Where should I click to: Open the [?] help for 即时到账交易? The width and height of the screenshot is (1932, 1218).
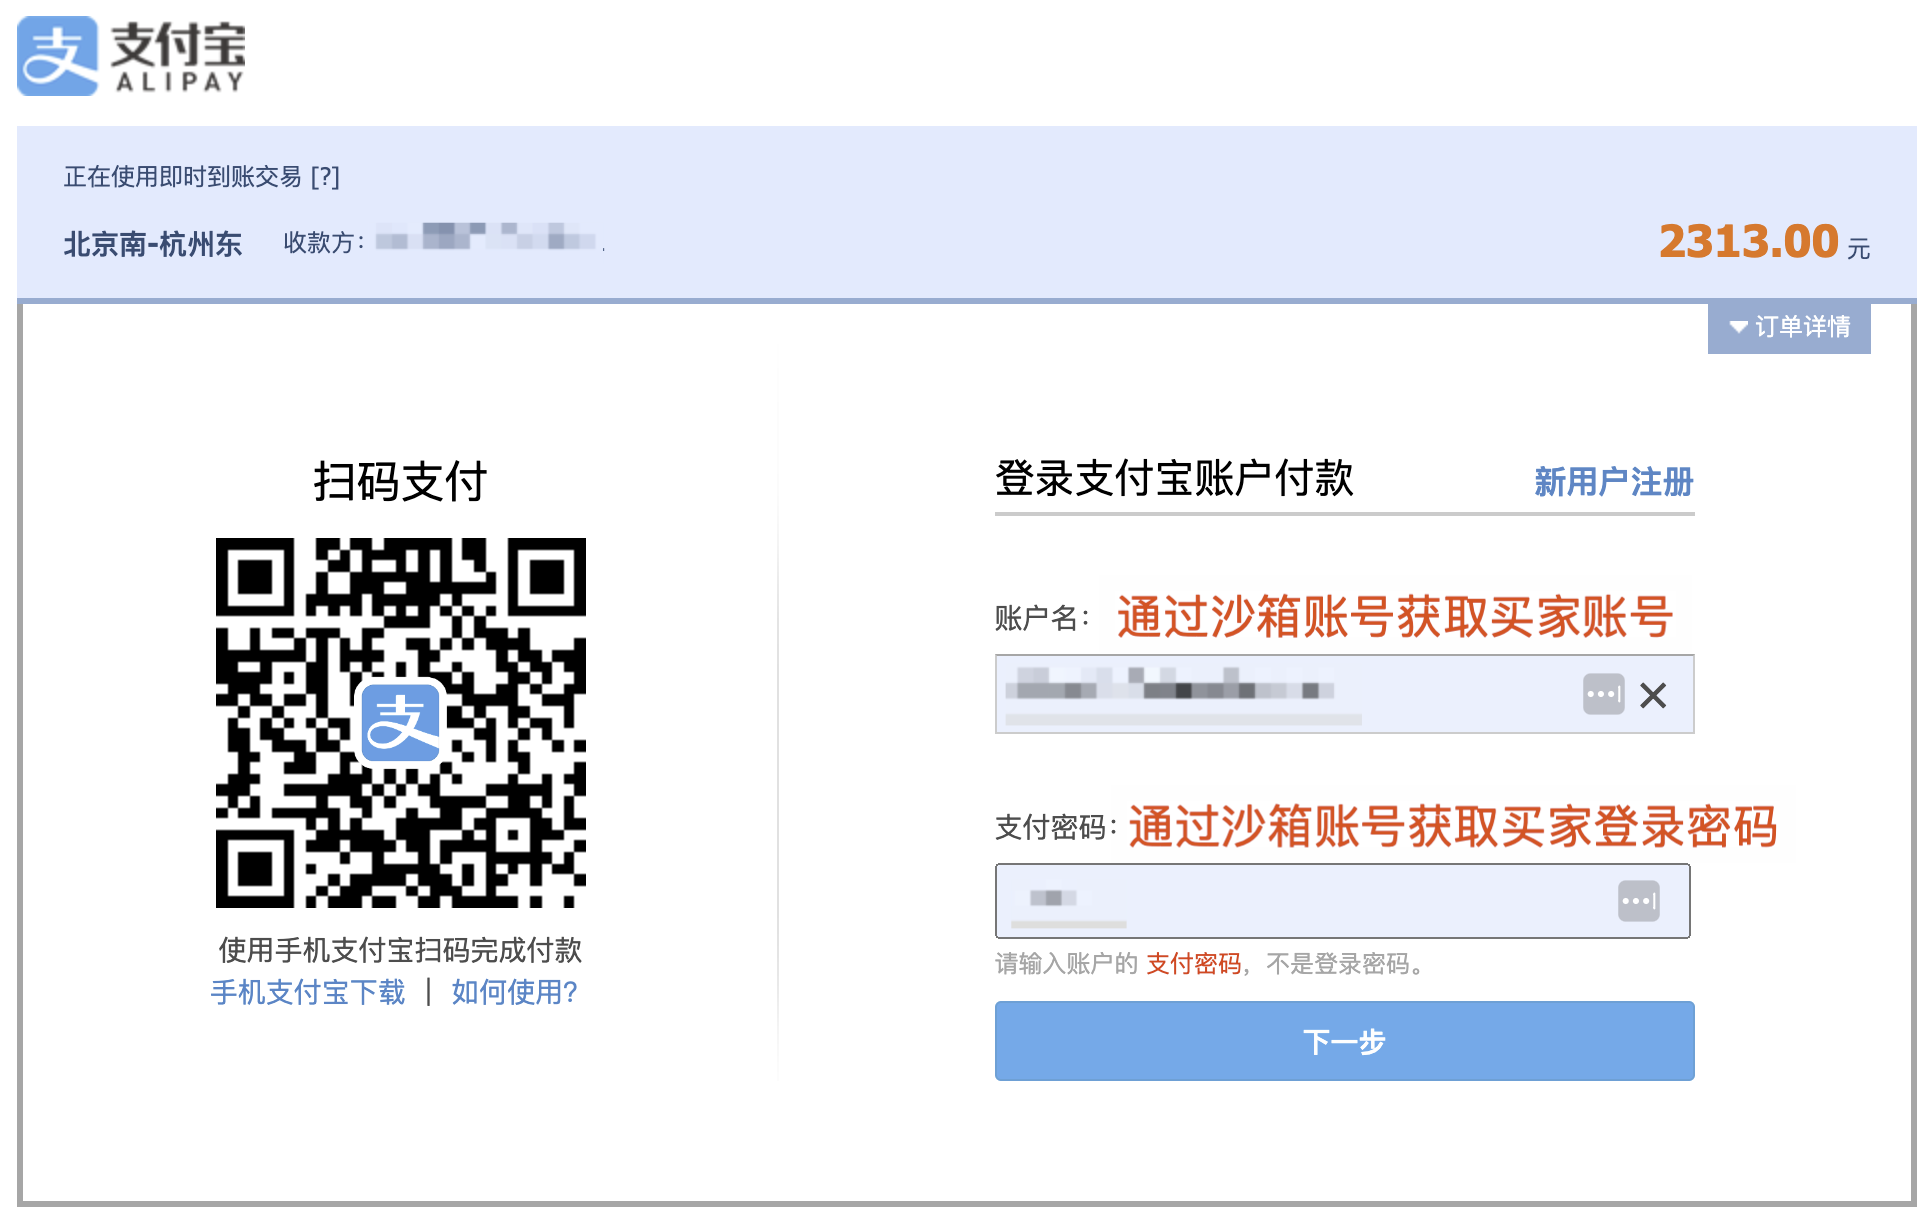pyautogui.click(x=325, y=177)
